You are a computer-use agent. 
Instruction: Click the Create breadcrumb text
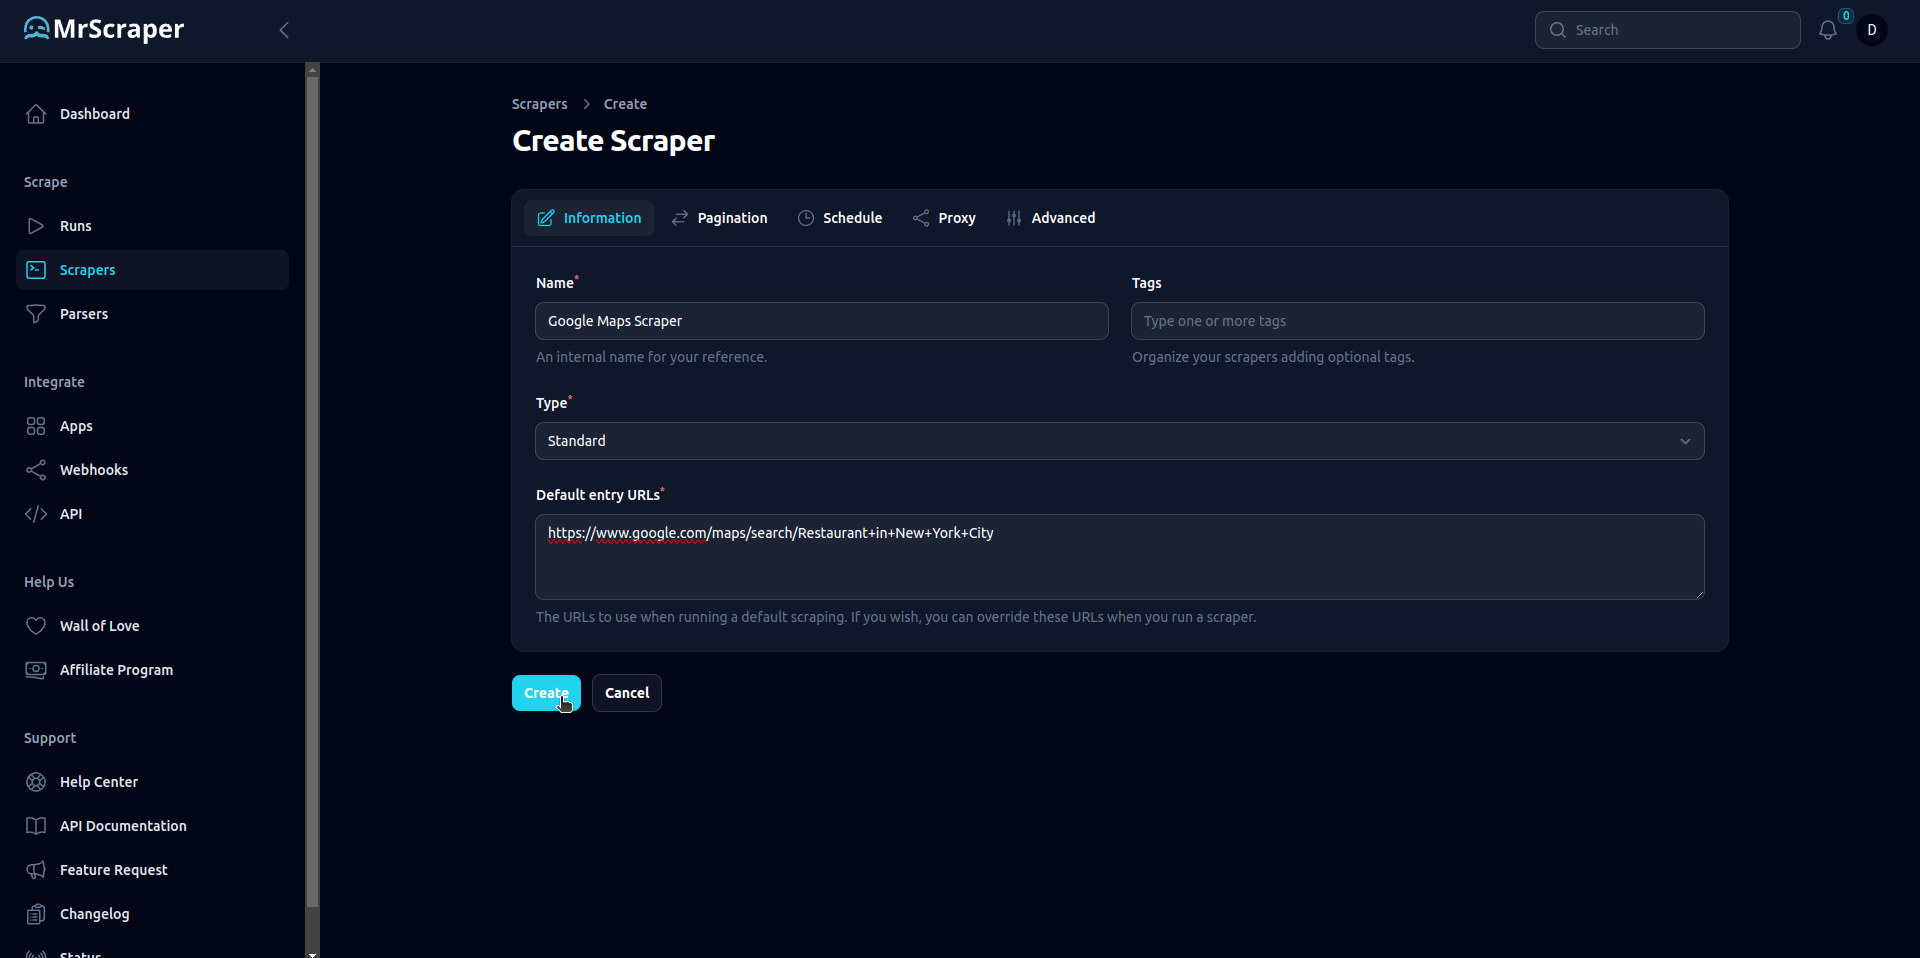[x=625, y=104]
